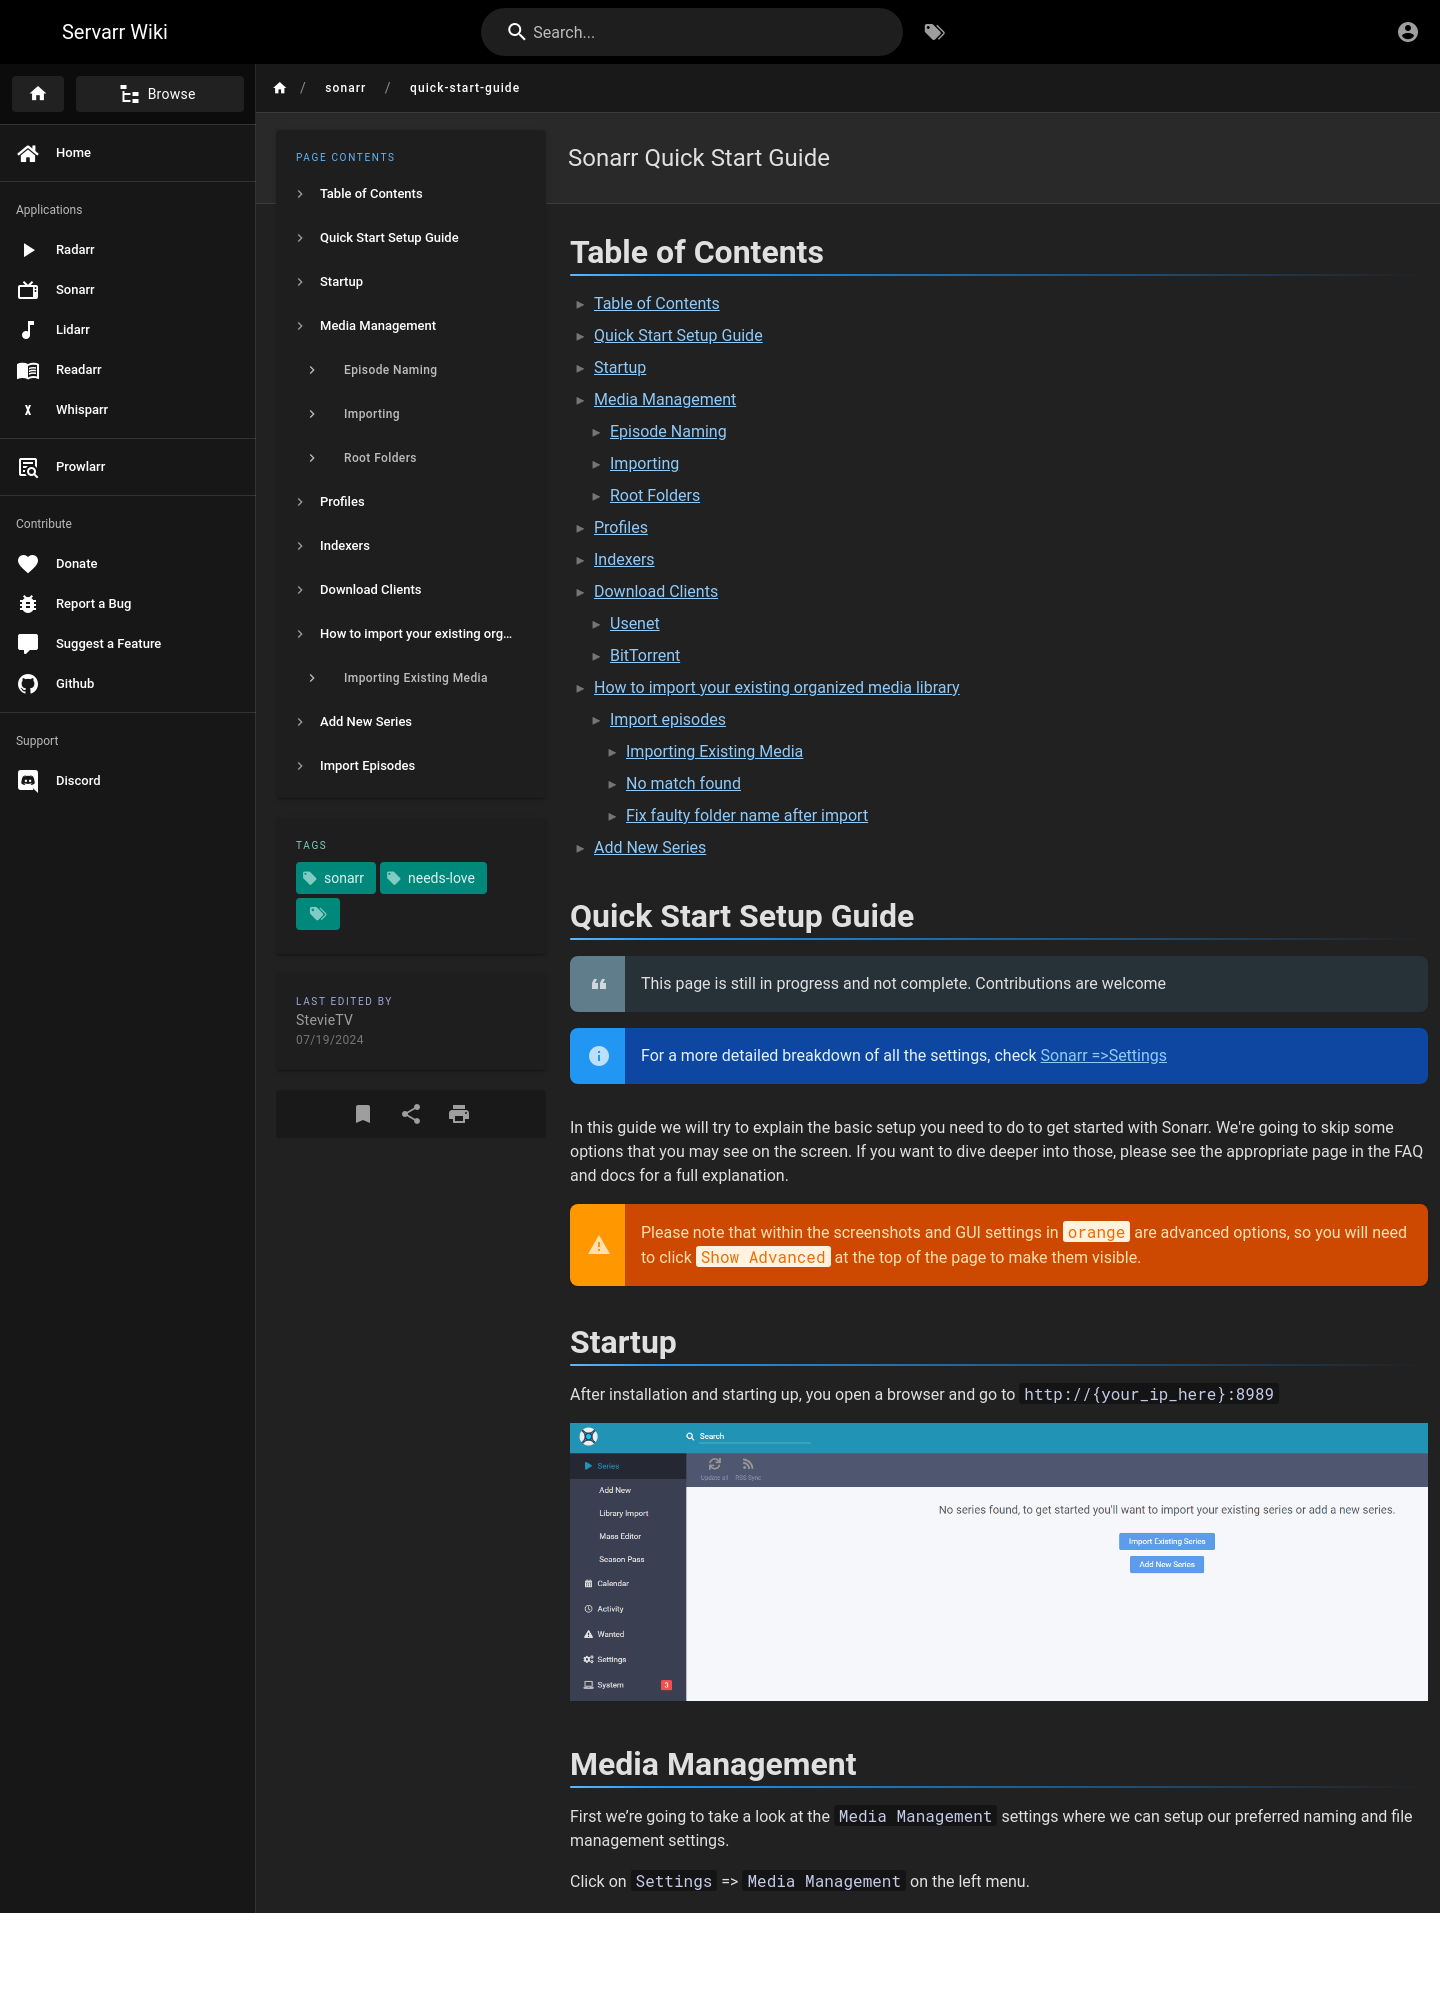Expand How to import your existing org… entry

pyautogui.click(x=300, y=634)
